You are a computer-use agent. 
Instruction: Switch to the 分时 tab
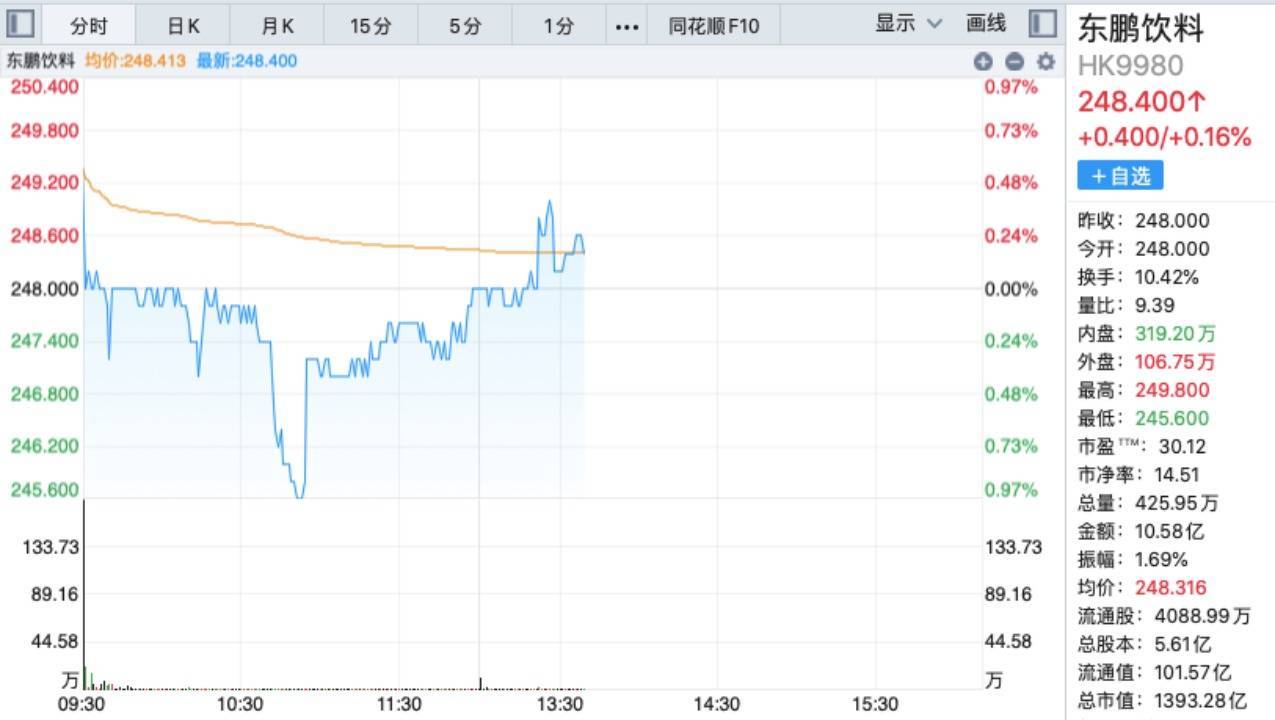[88, 26]
